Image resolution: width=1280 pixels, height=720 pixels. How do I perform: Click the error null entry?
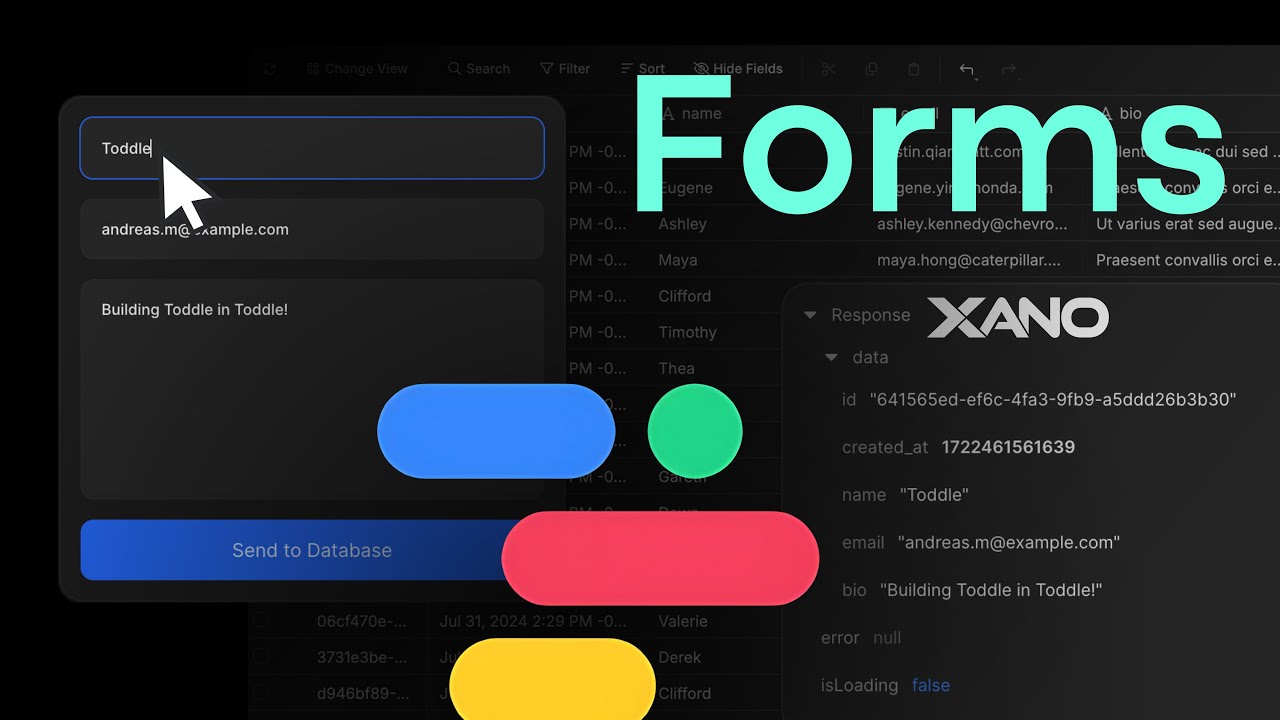pyautogui.click(x=861, y=637)
